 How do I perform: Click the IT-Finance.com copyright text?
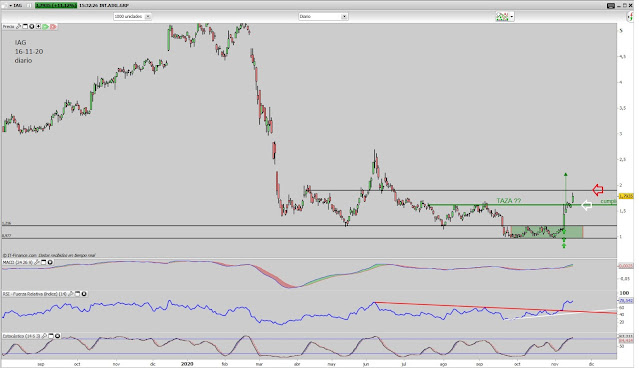click(x=49, y=255)
